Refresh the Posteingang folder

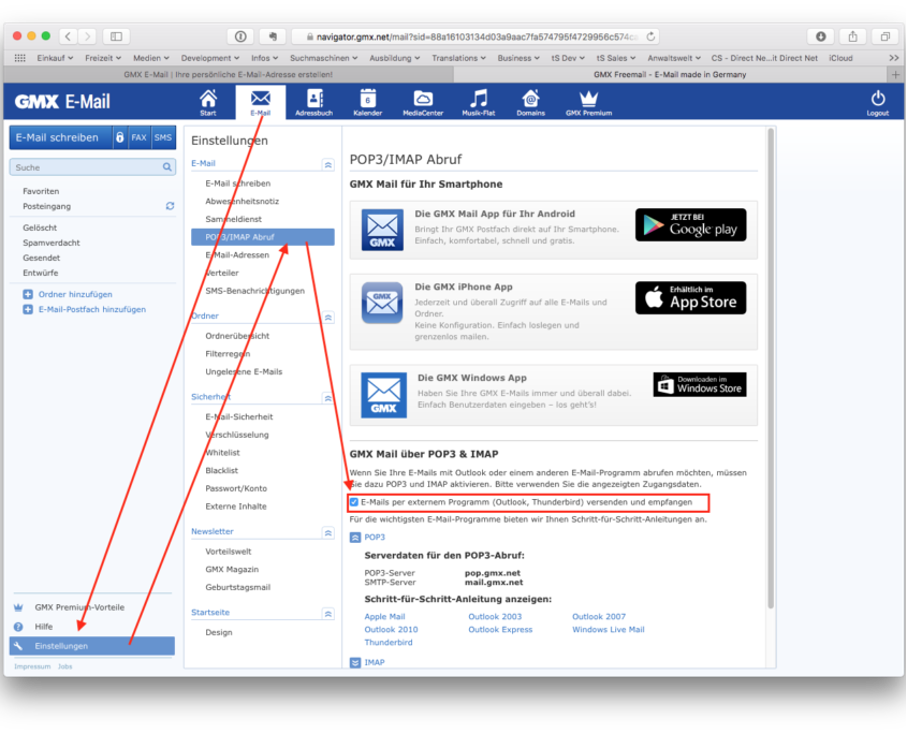pyautogui.click(x=170, y=206)
